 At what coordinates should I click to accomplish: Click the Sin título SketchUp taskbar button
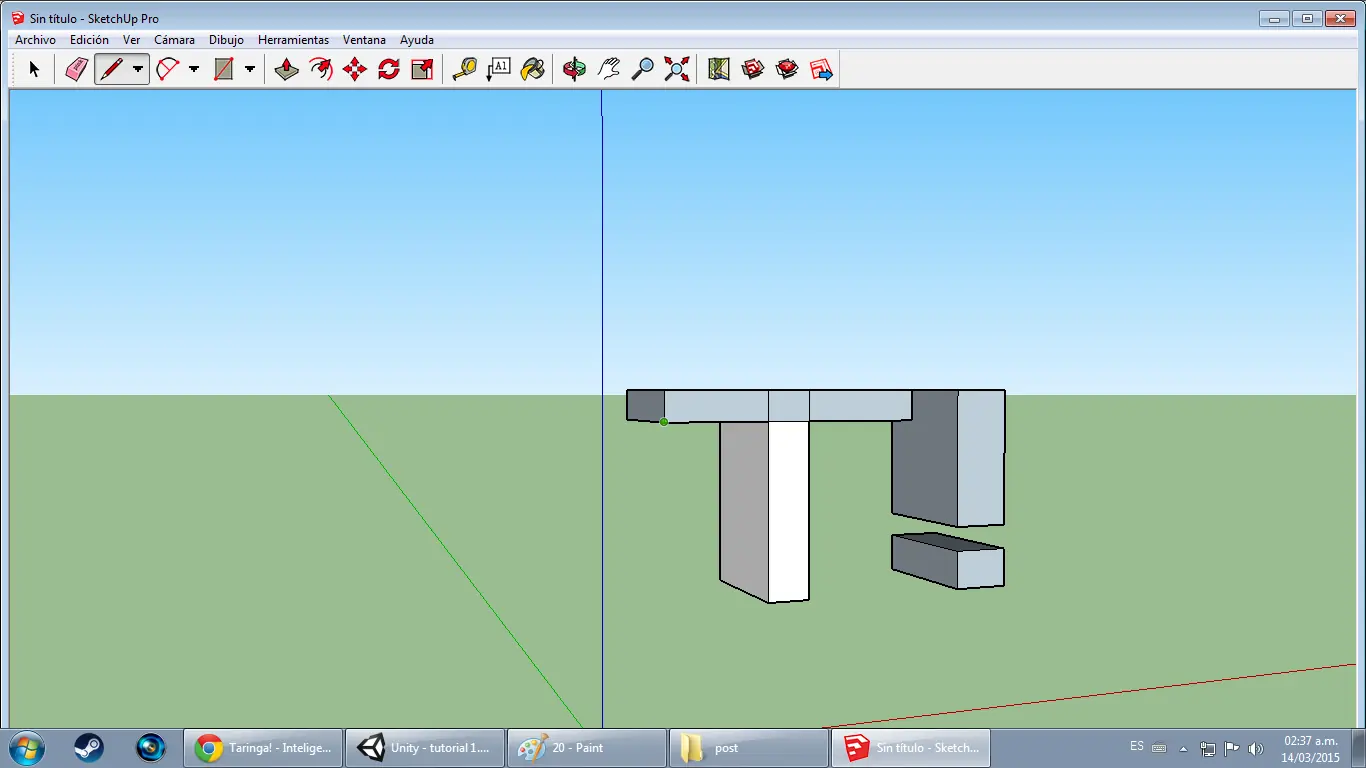click(911, 747)
